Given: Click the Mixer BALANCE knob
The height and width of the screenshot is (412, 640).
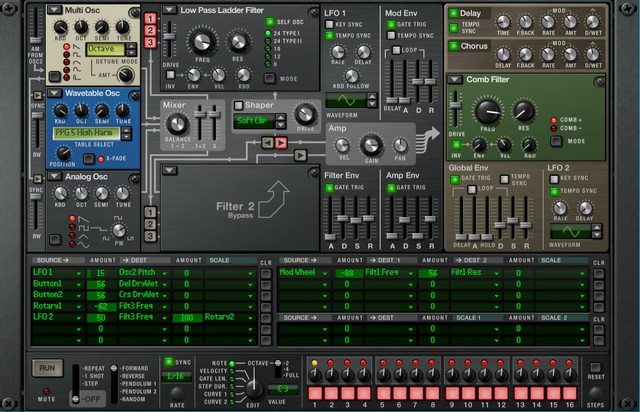Looking at the screenshot, I should pyautogui.click(x=177, y=124).
